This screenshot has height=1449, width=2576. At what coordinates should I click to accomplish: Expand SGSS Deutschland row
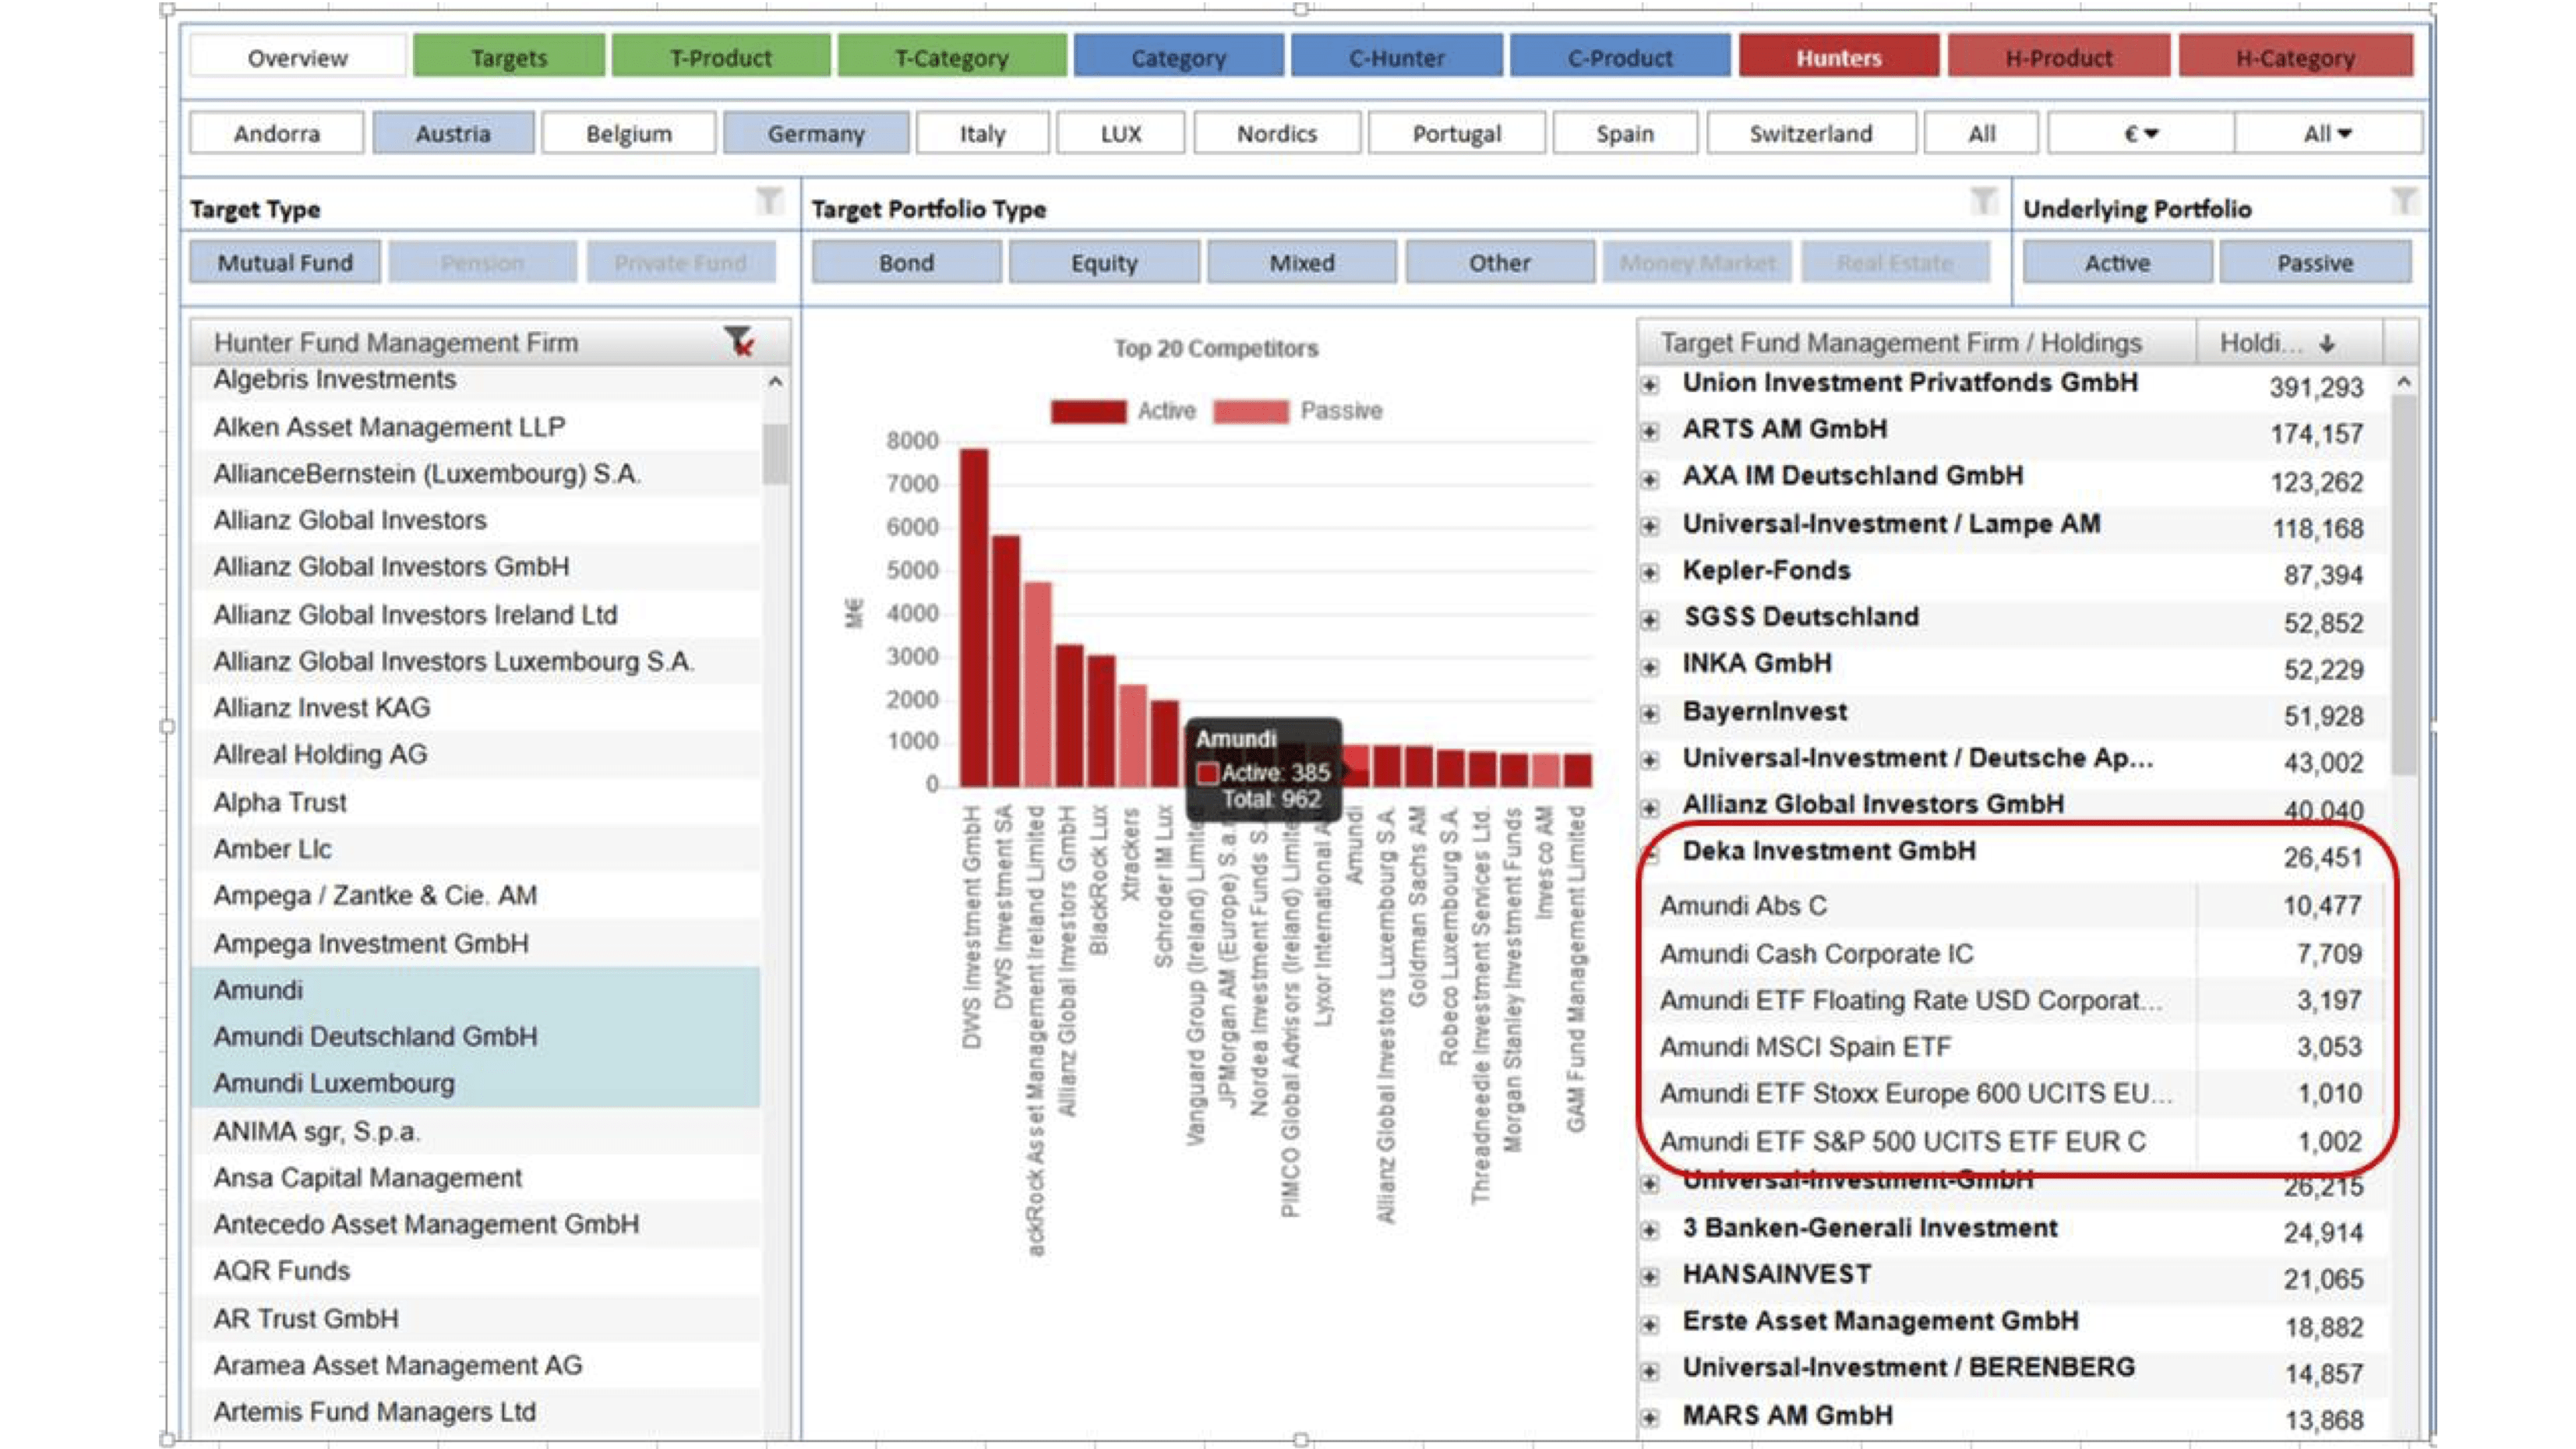(1651, 620)
